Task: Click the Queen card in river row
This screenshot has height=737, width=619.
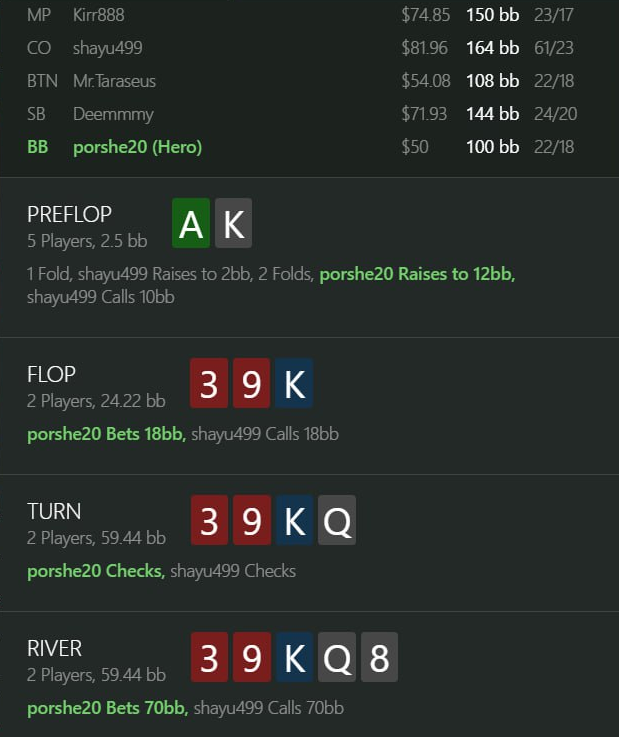Action: pos(337,657)
